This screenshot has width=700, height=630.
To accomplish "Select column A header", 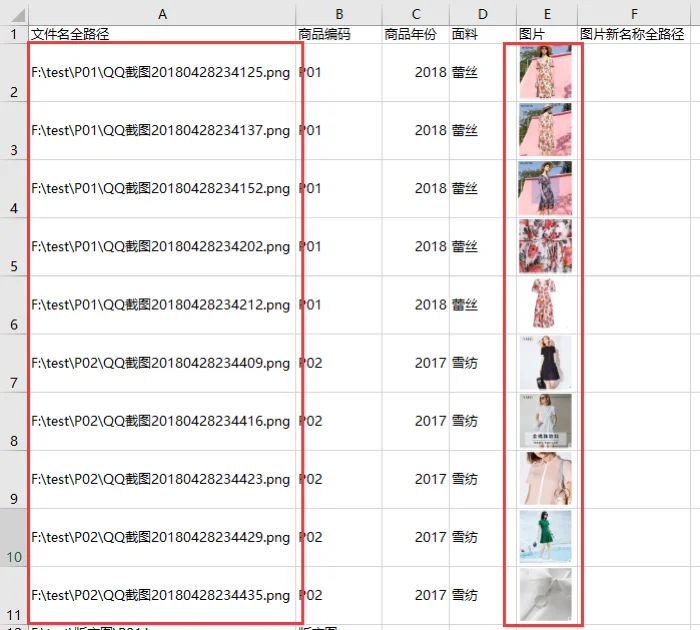I will click(x=162, y=14).
